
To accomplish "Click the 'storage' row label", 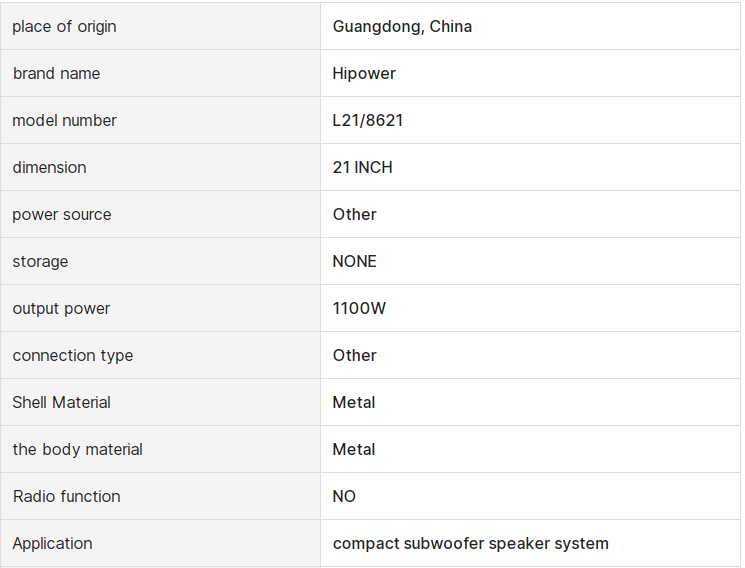I will pos(40,261).
